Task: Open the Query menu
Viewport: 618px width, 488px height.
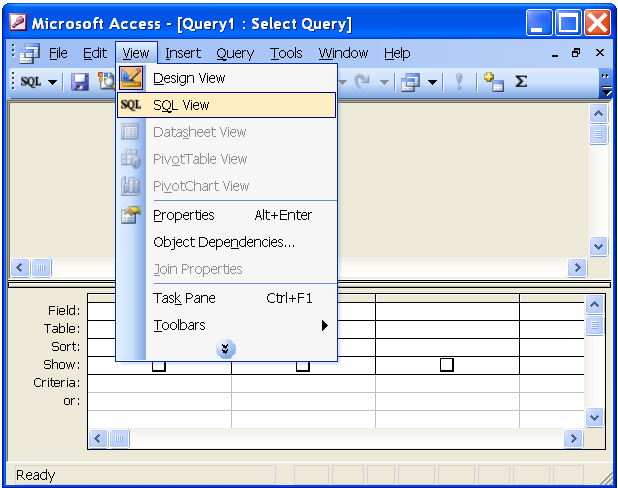Action: tap(235, 53)
